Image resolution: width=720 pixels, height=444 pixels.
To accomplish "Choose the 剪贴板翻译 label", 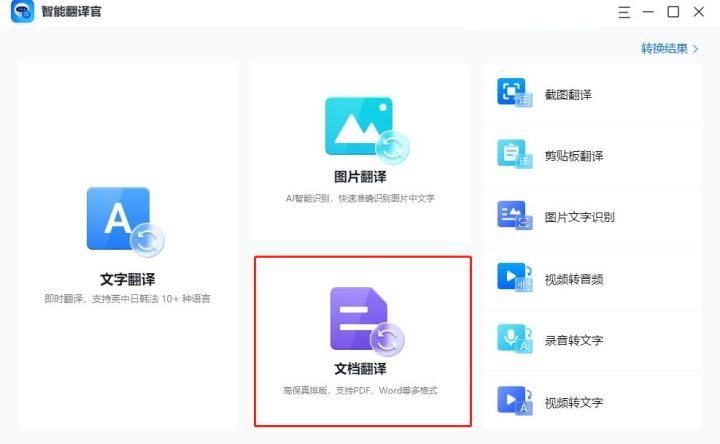I will [x=574, y=156].
